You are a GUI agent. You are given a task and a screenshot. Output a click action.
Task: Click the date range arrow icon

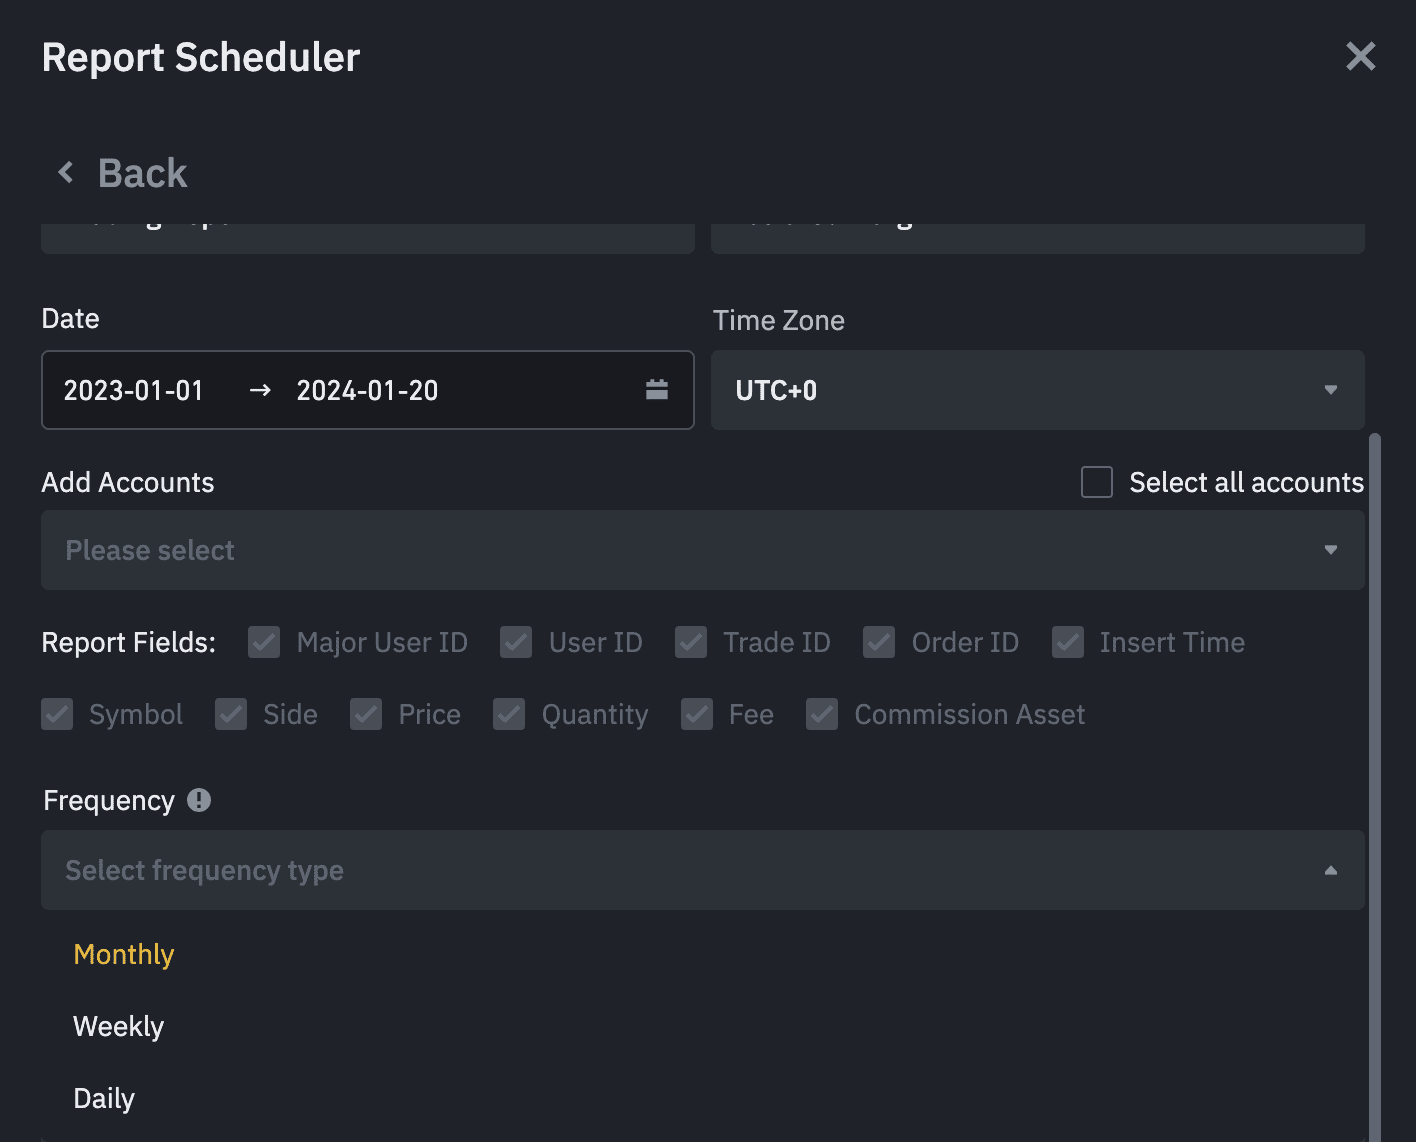tap(260, 390)
